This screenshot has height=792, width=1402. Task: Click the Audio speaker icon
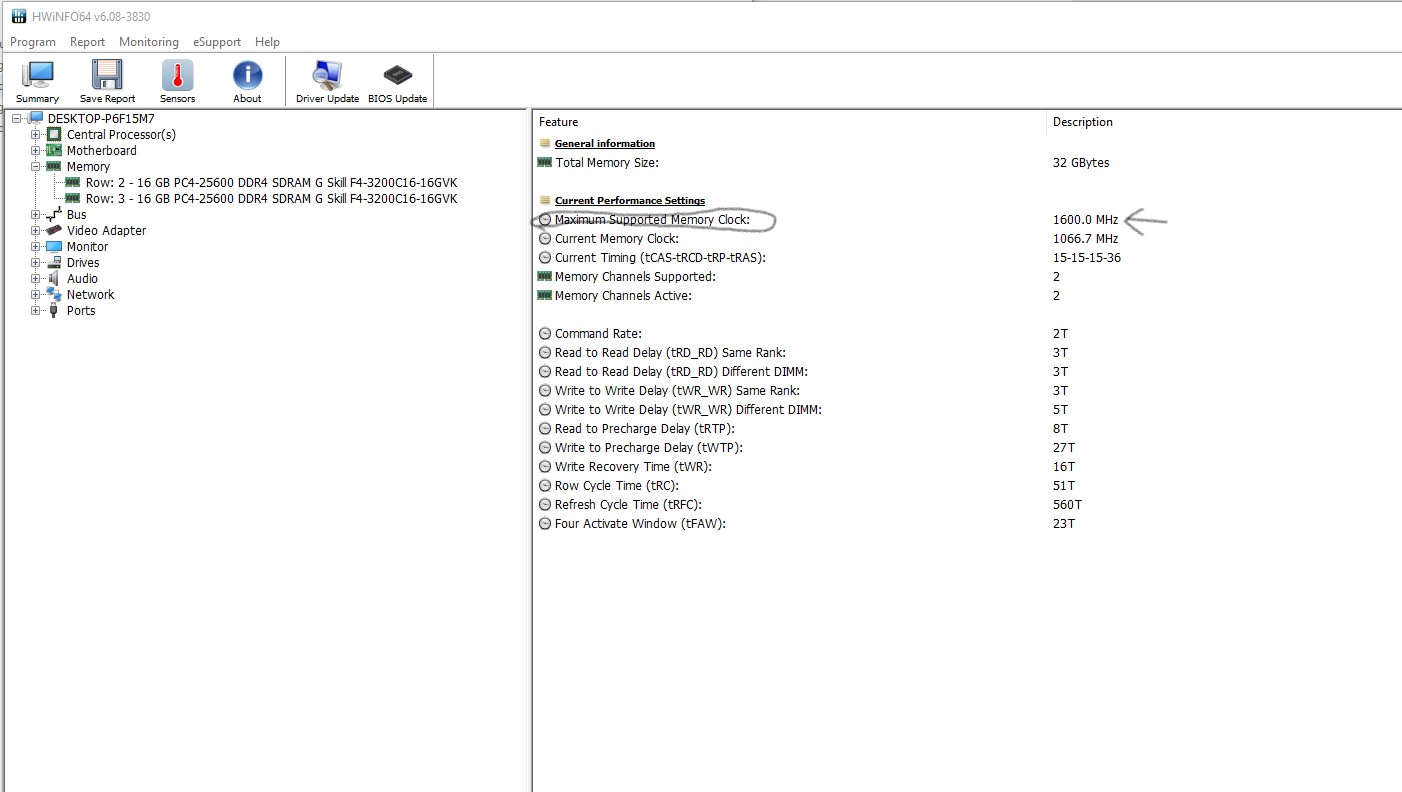point(54,278)
